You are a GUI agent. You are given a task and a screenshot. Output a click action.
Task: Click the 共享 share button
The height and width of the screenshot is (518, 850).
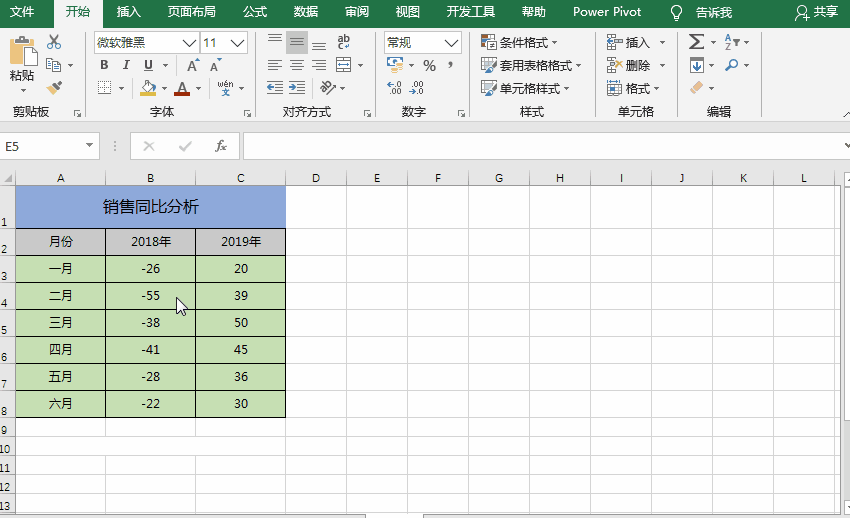click(x=816, y=12)
